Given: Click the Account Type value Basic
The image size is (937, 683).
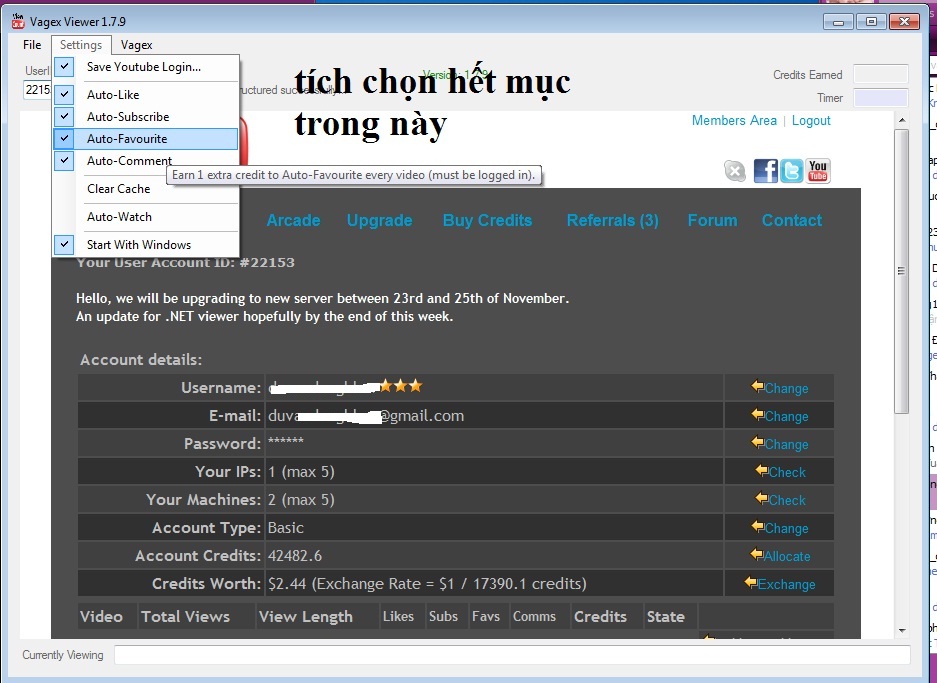Looking at the screenshot, I should pos(286,528).
